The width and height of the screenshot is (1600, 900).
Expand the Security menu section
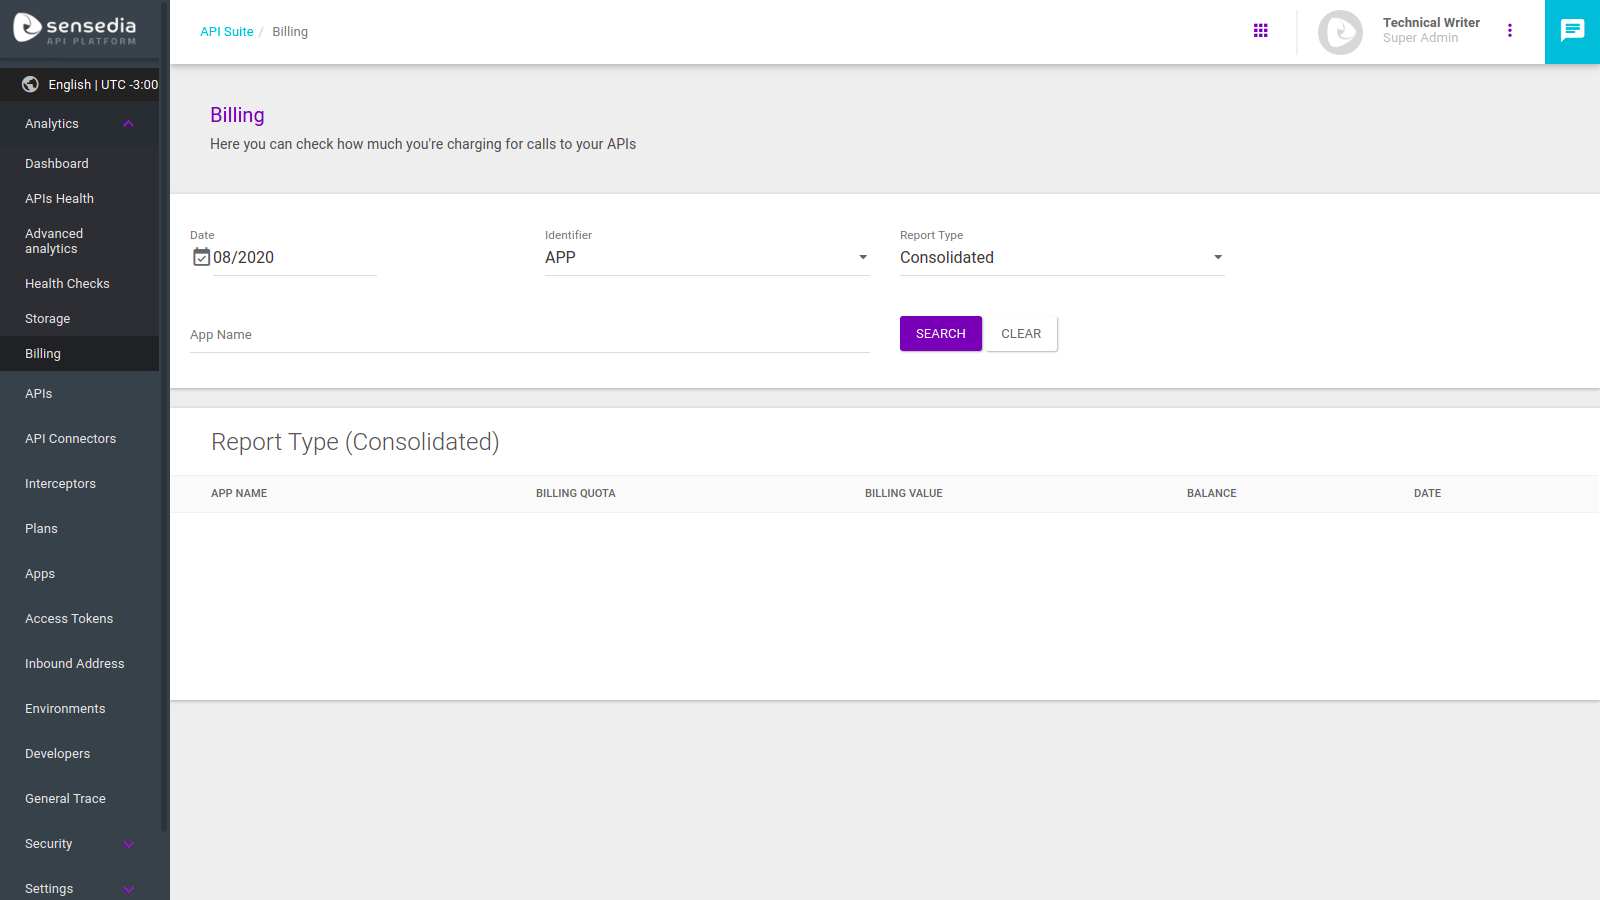(x=128, y=844)
